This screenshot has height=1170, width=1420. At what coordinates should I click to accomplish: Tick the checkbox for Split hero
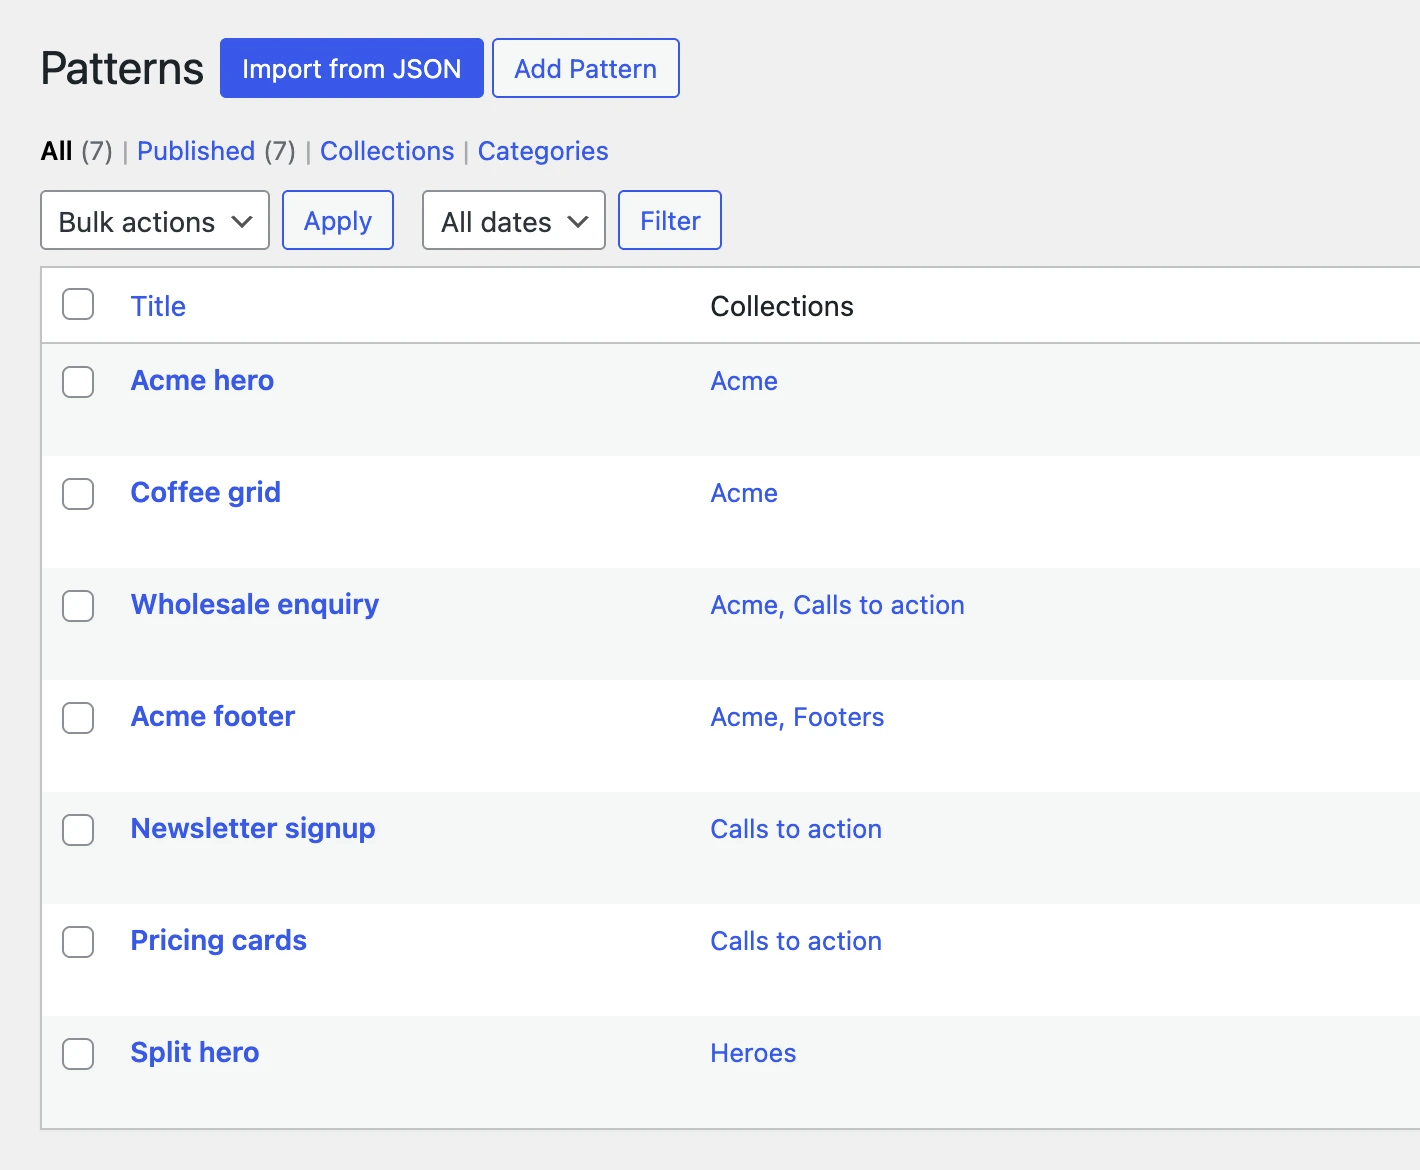point(78,1054)
